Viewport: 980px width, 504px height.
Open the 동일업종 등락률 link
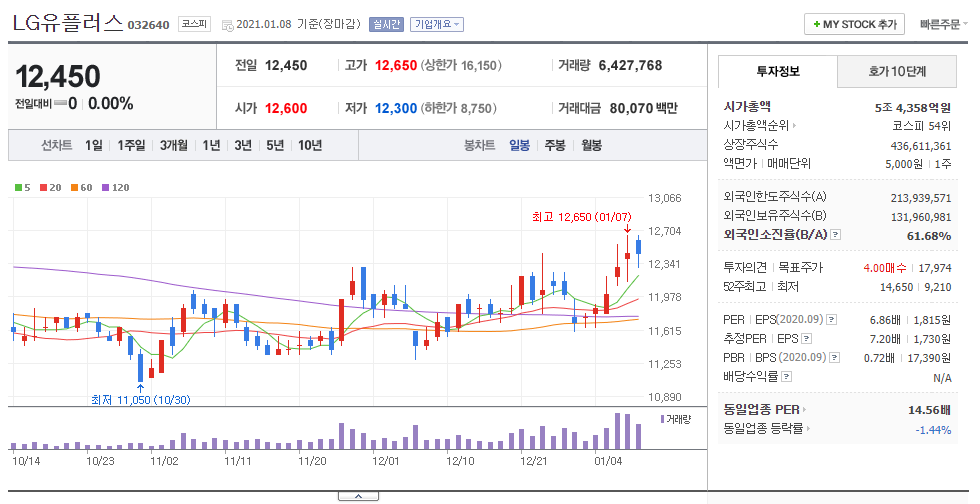coord(767,429)
